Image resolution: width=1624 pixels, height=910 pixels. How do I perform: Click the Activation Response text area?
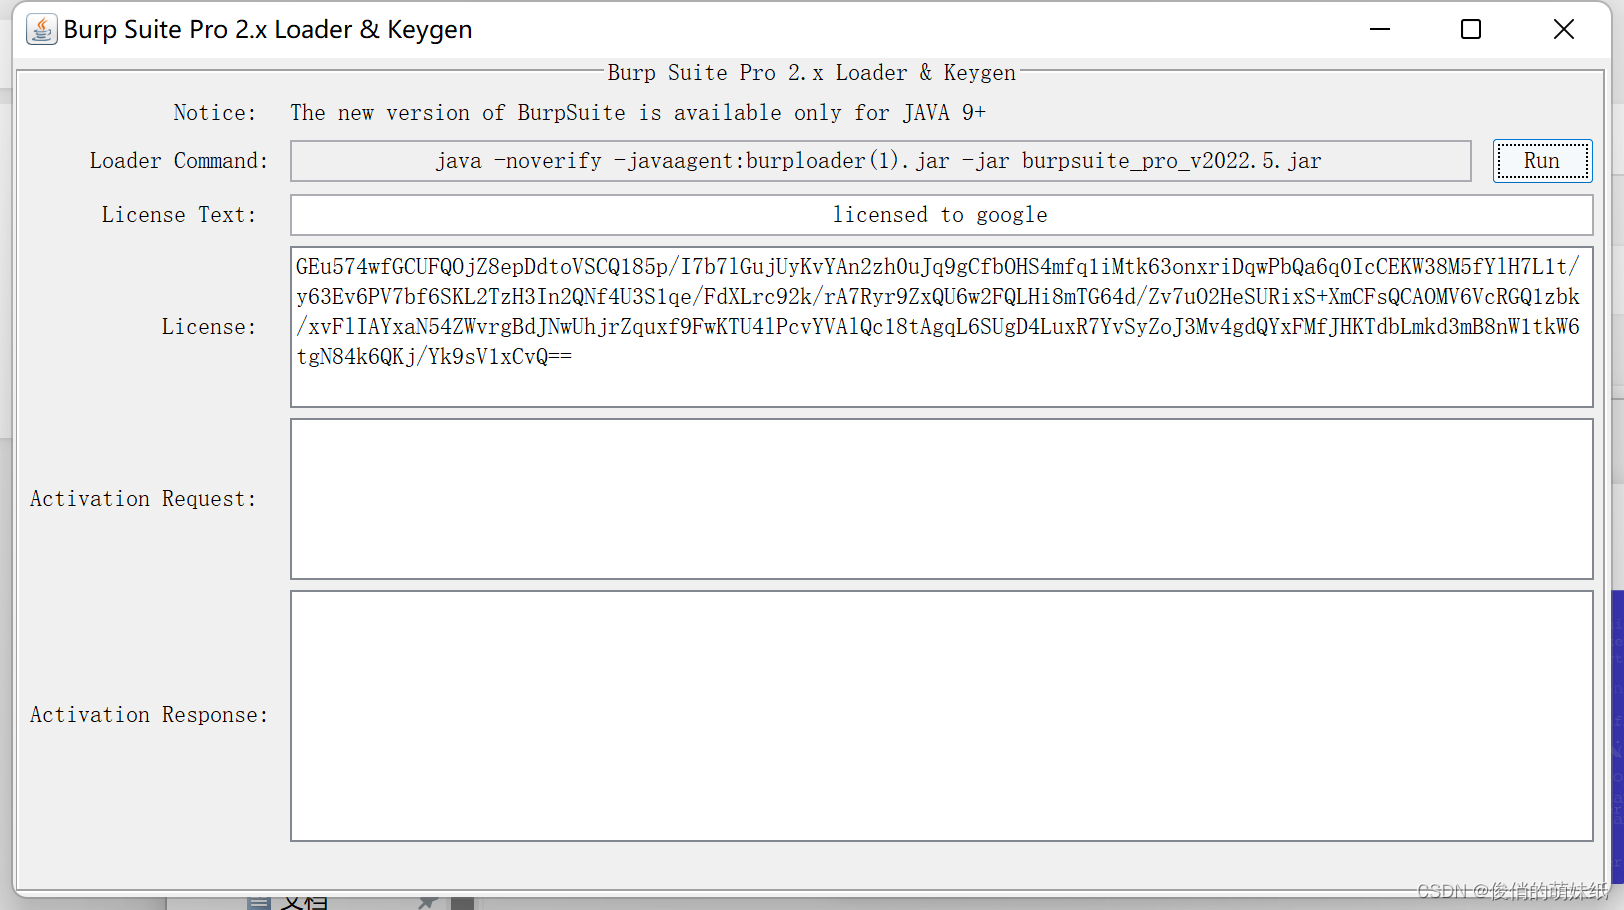coord(941,716)
